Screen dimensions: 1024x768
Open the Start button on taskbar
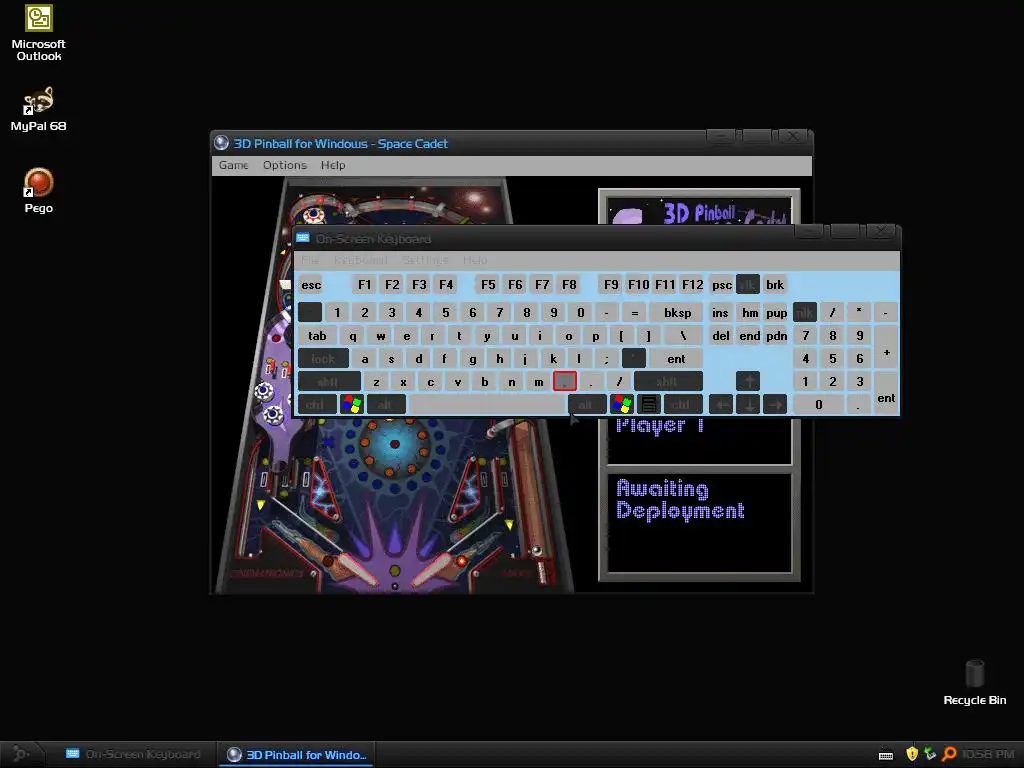[x=20, y=754]
